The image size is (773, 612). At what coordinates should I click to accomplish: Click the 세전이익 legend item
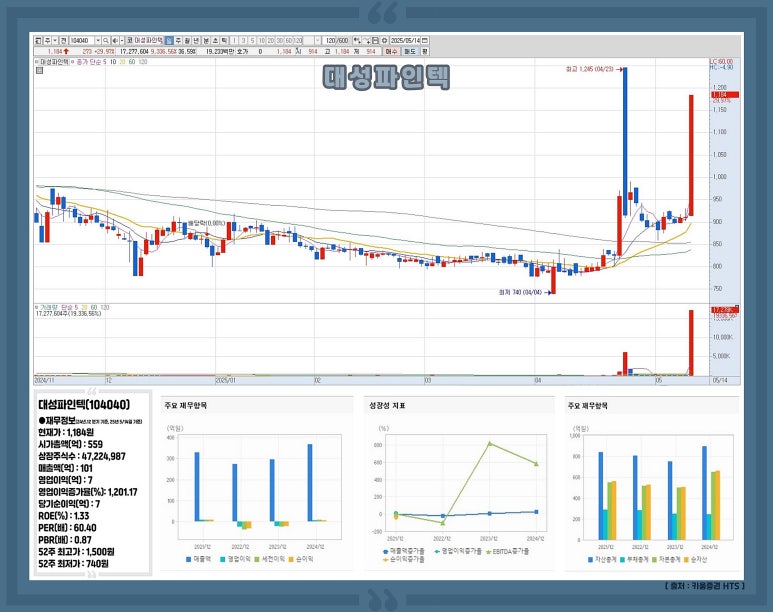point(270,559)
